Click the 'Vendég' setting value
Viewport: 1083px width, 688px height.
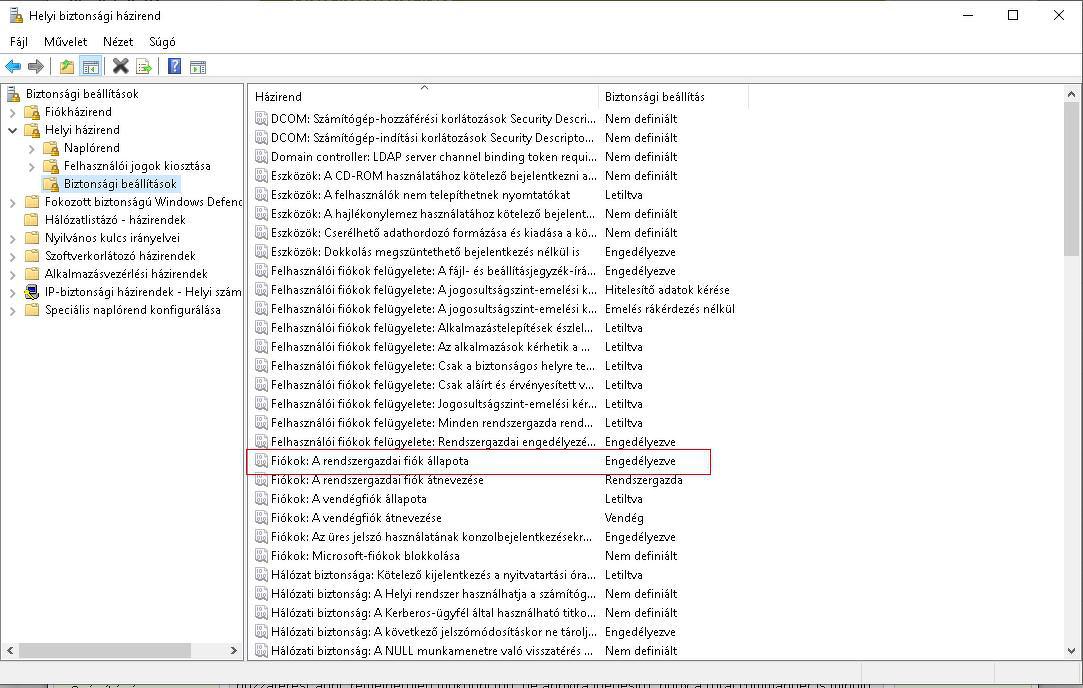coord(624,517)
